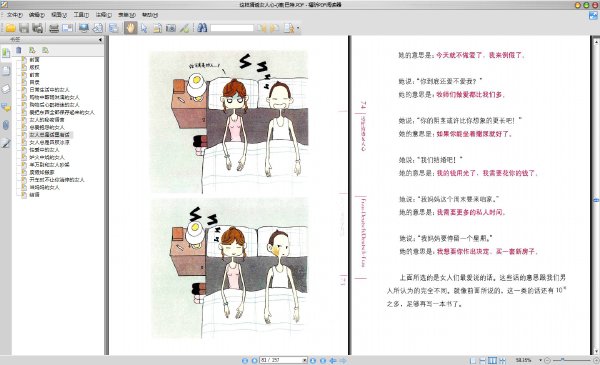Image resolution: width=600 pixels, height=365 pixels.
Task: Click the monitor screen toolbar icon
Action: pos(84,28)
